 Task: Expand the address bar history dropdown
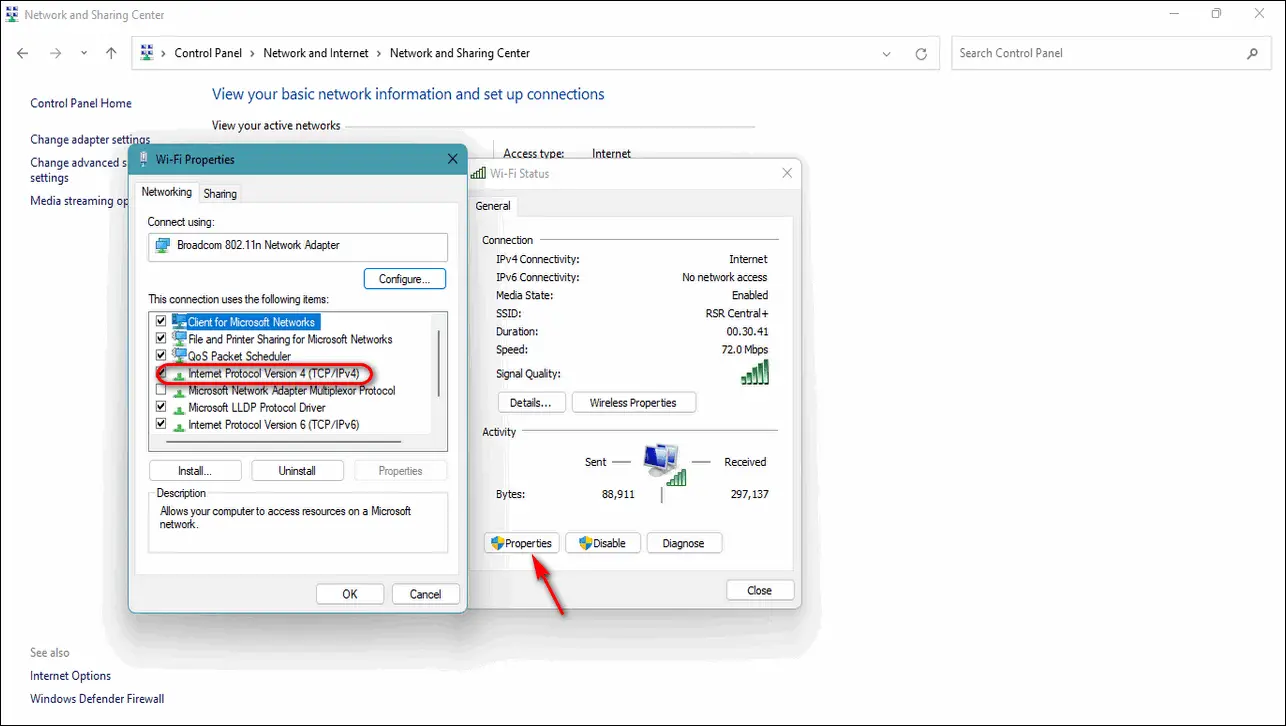point(887,54)
